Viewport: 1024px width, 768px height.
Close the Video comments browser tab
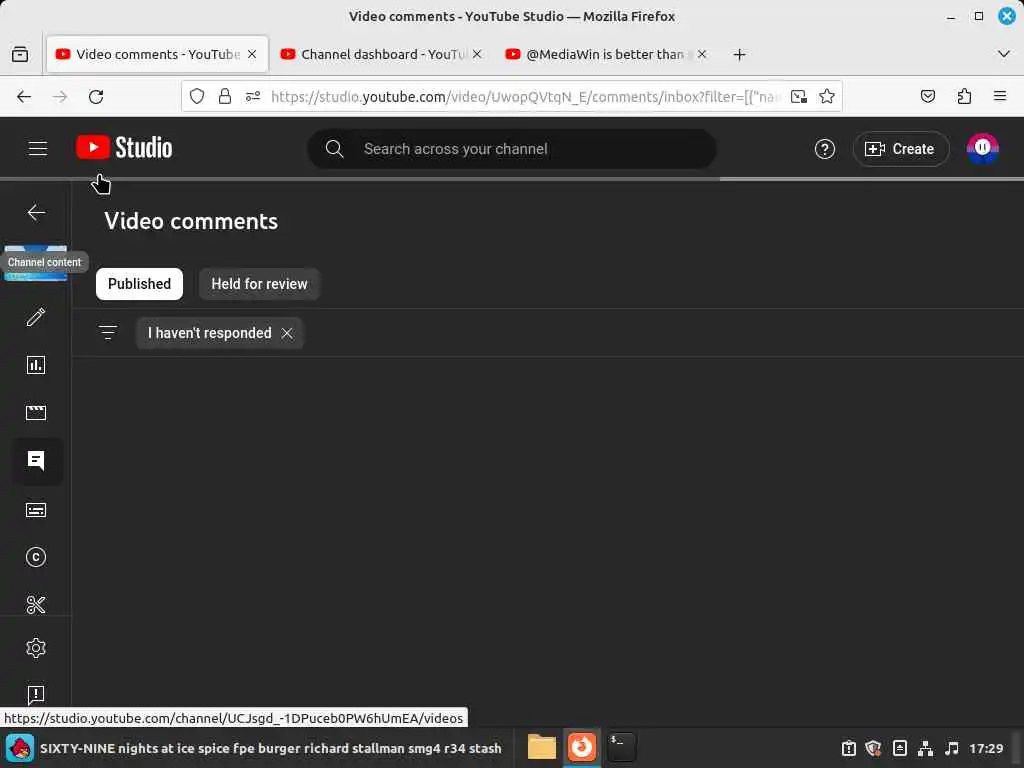[252, 54]
